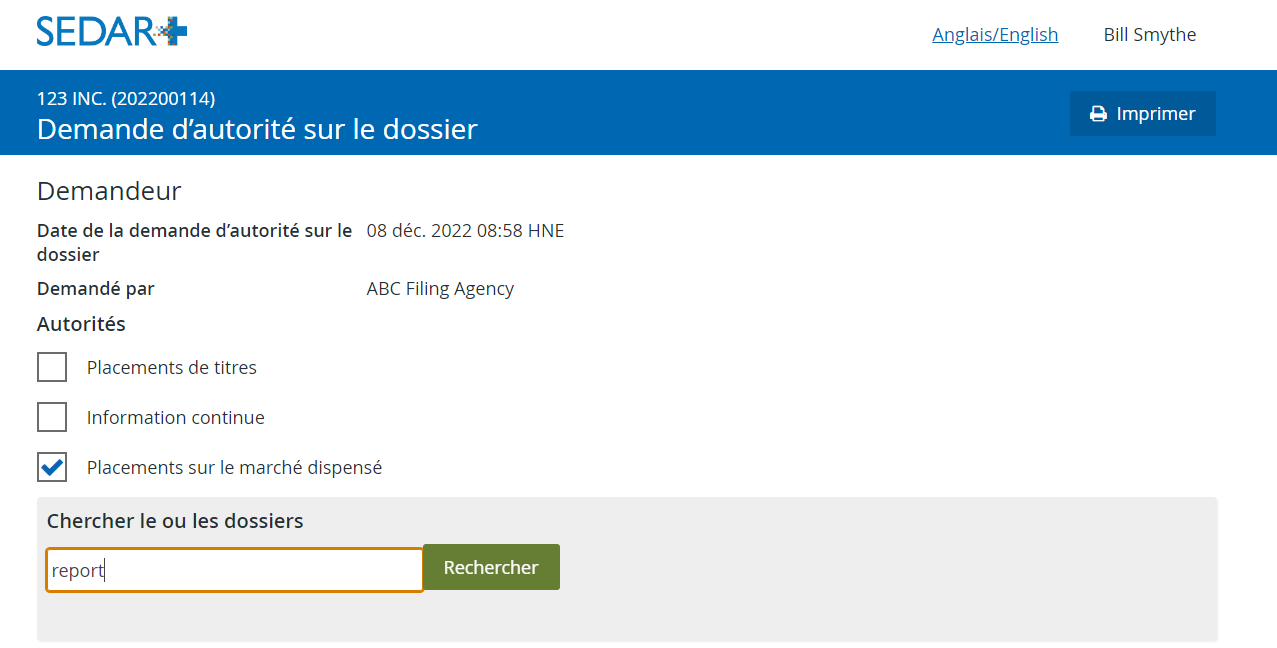Click the "Placements sur le marché dispensé" label
Image resolution: width=1277 pixels, height=648 pixels.
pos(234,468)
